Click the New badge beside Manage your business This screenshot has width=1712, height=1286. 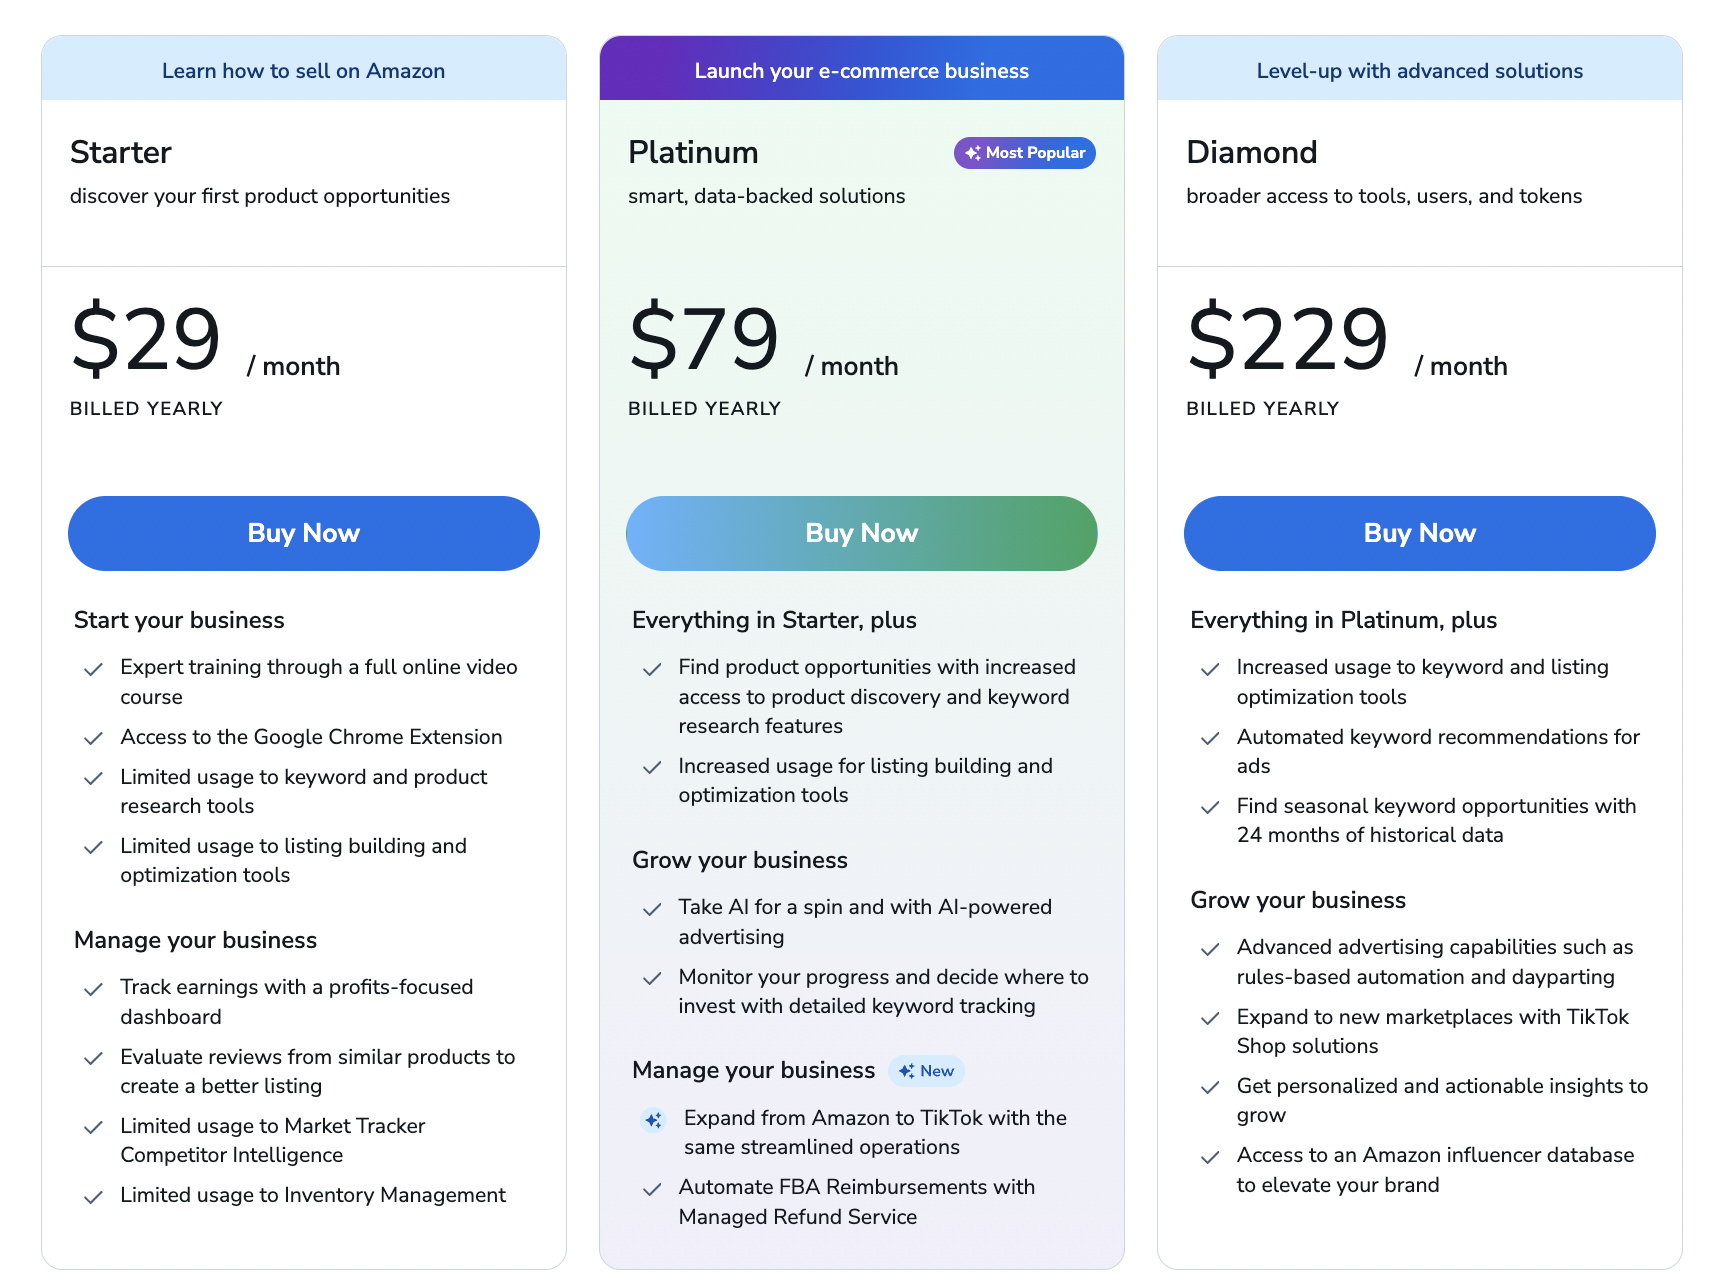[x=926, y=1071]
